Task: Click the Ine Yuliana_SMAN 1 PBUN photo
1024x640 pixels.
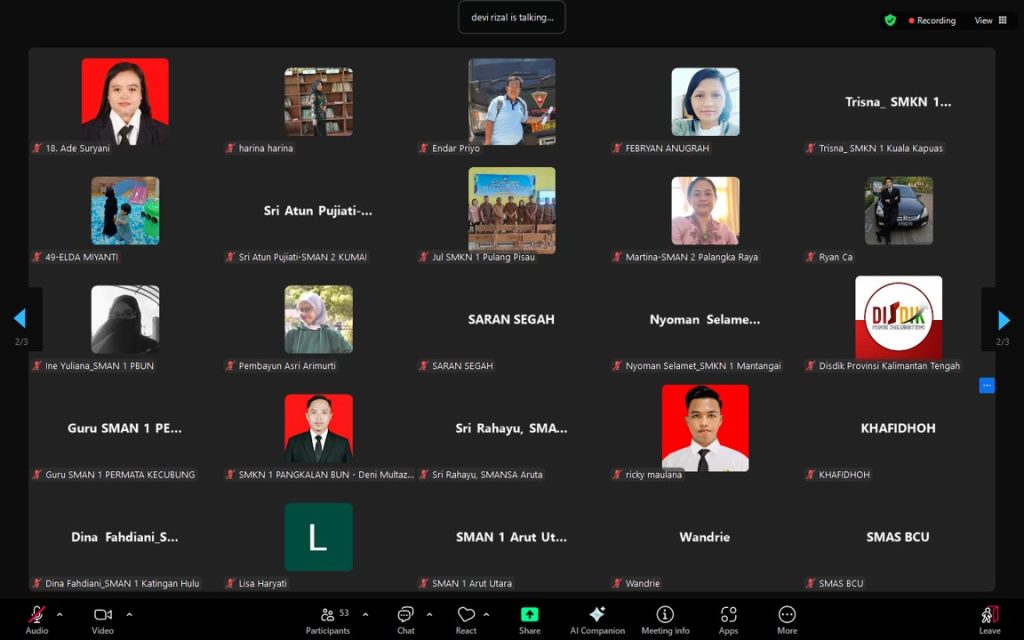Action: pos(125,319)
